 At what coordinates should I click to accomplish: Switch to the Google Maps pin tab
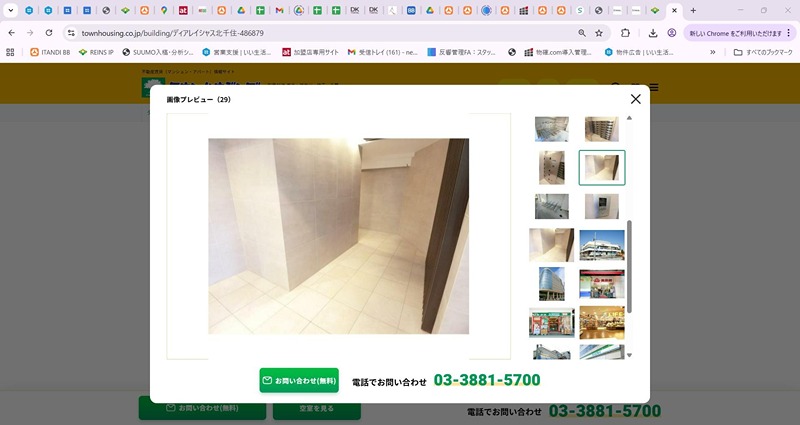point(164,10)
